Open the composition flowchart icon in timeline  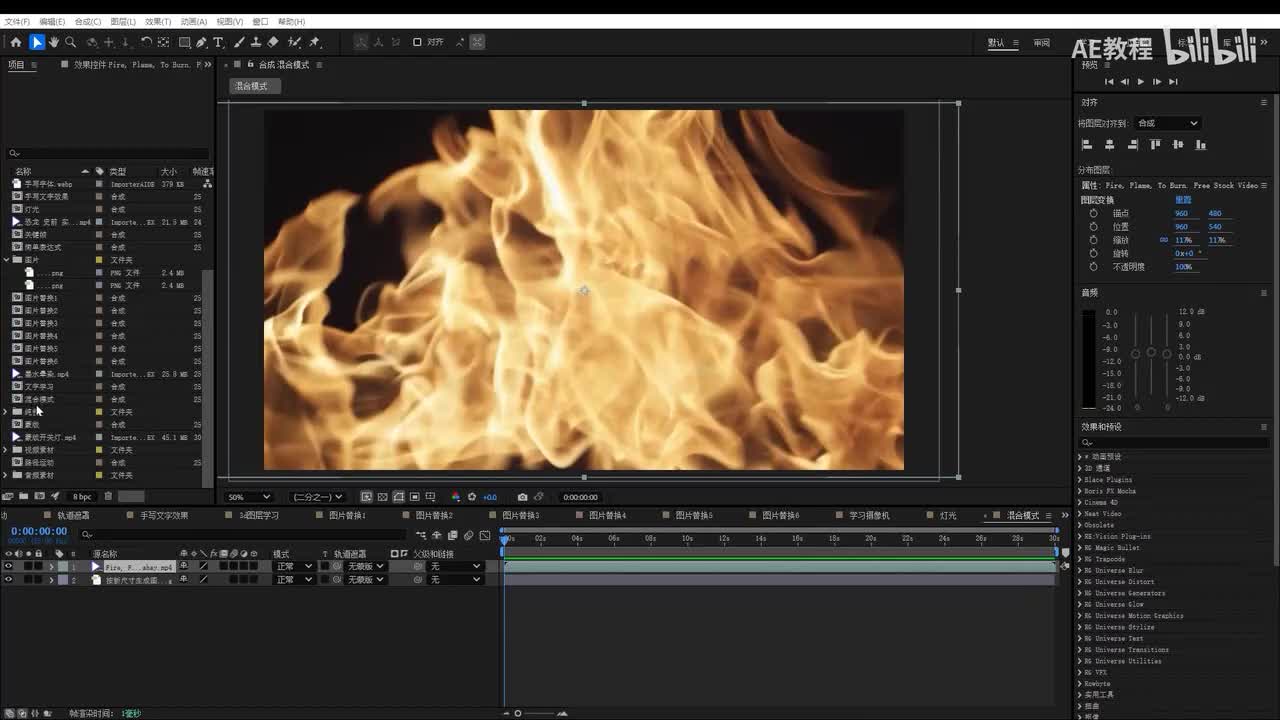[421, 536]
